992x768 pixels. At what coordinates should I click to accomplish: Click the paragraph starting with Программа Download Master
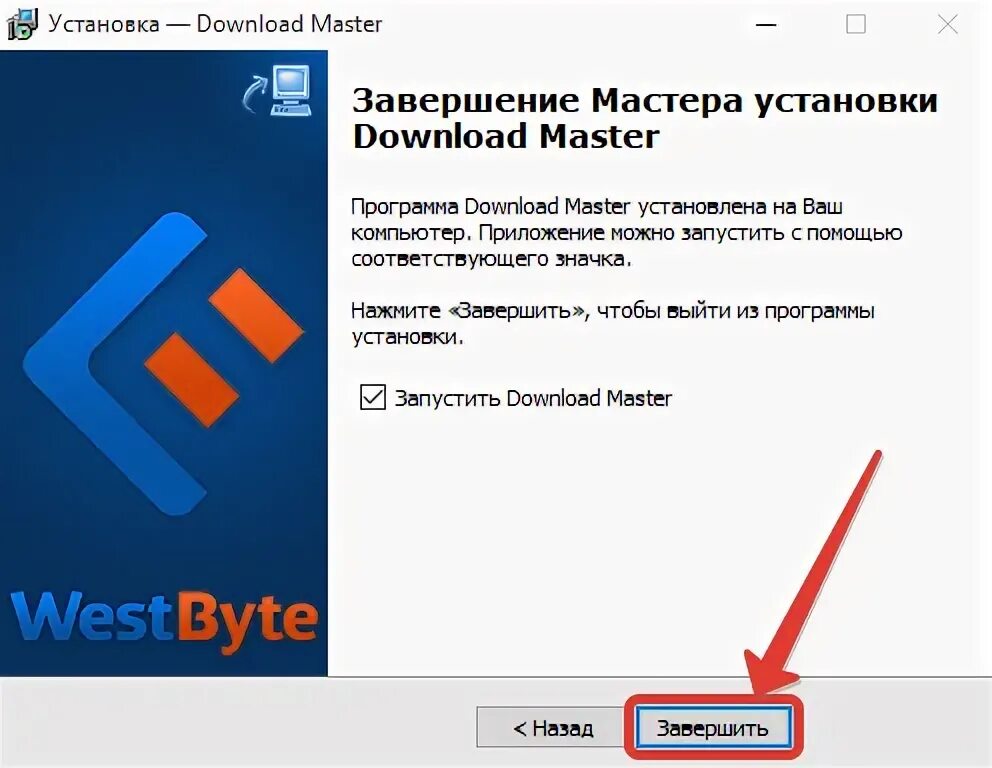(x=626, y=233)
